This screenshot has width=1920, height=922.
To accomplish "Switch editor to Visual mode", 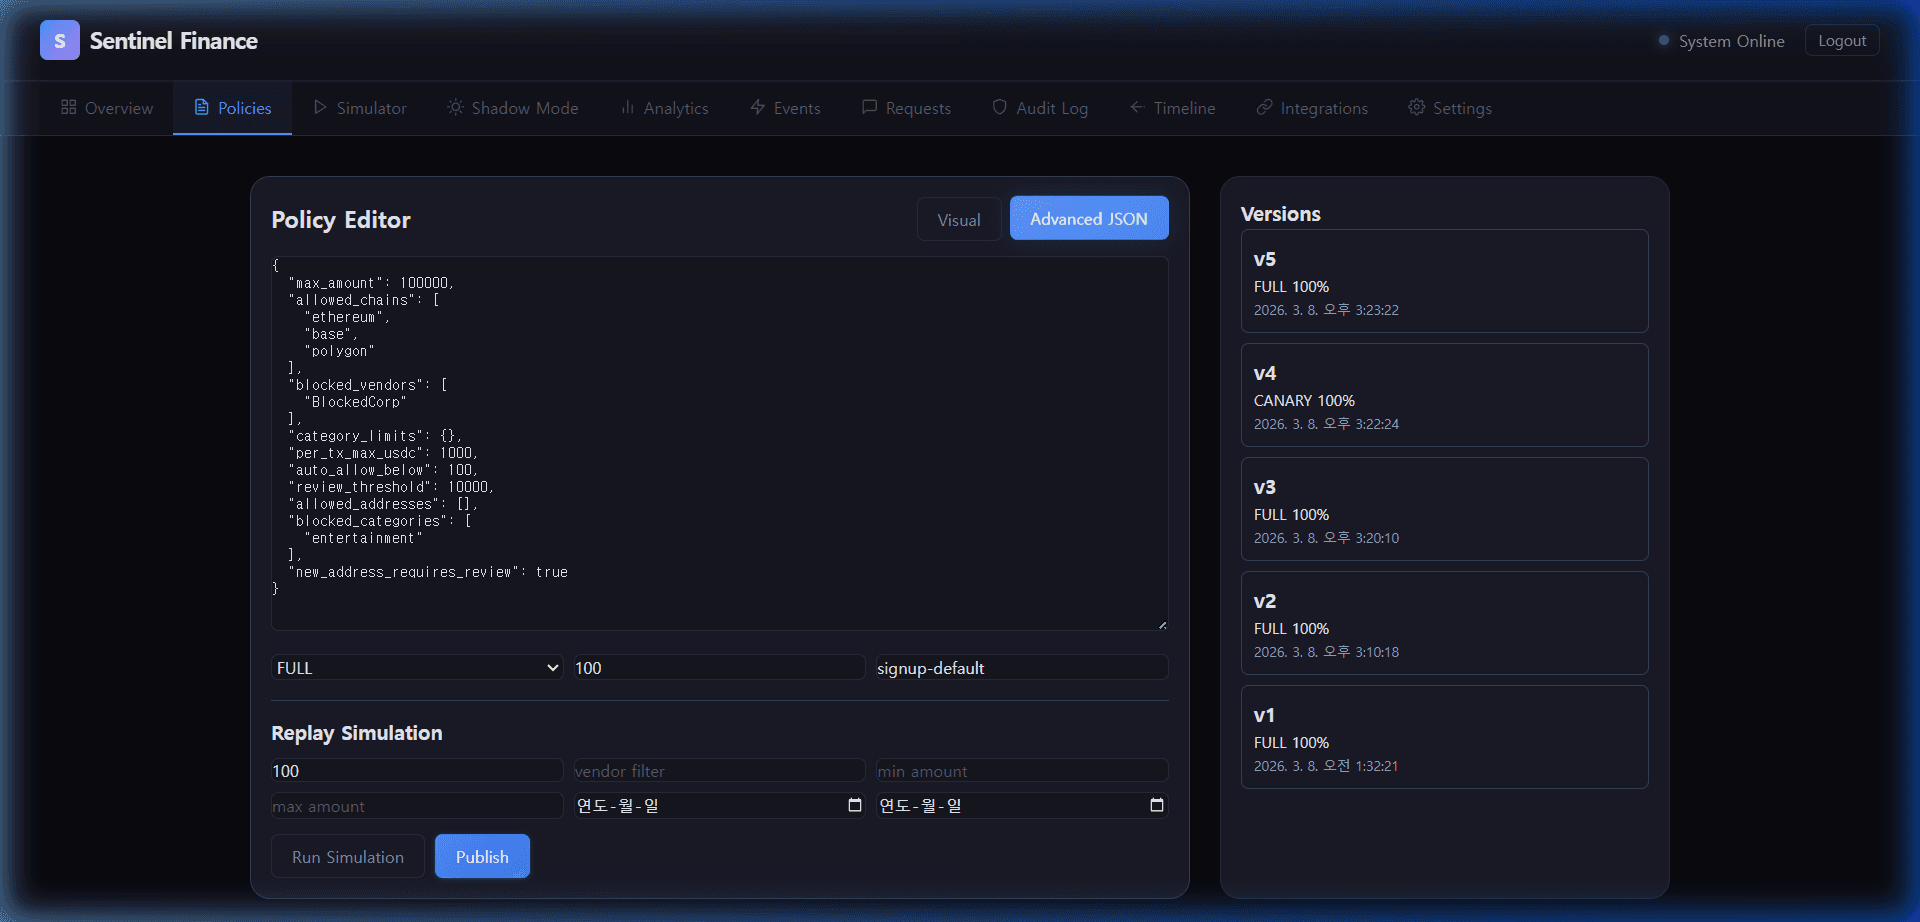I will pos(958,220).
